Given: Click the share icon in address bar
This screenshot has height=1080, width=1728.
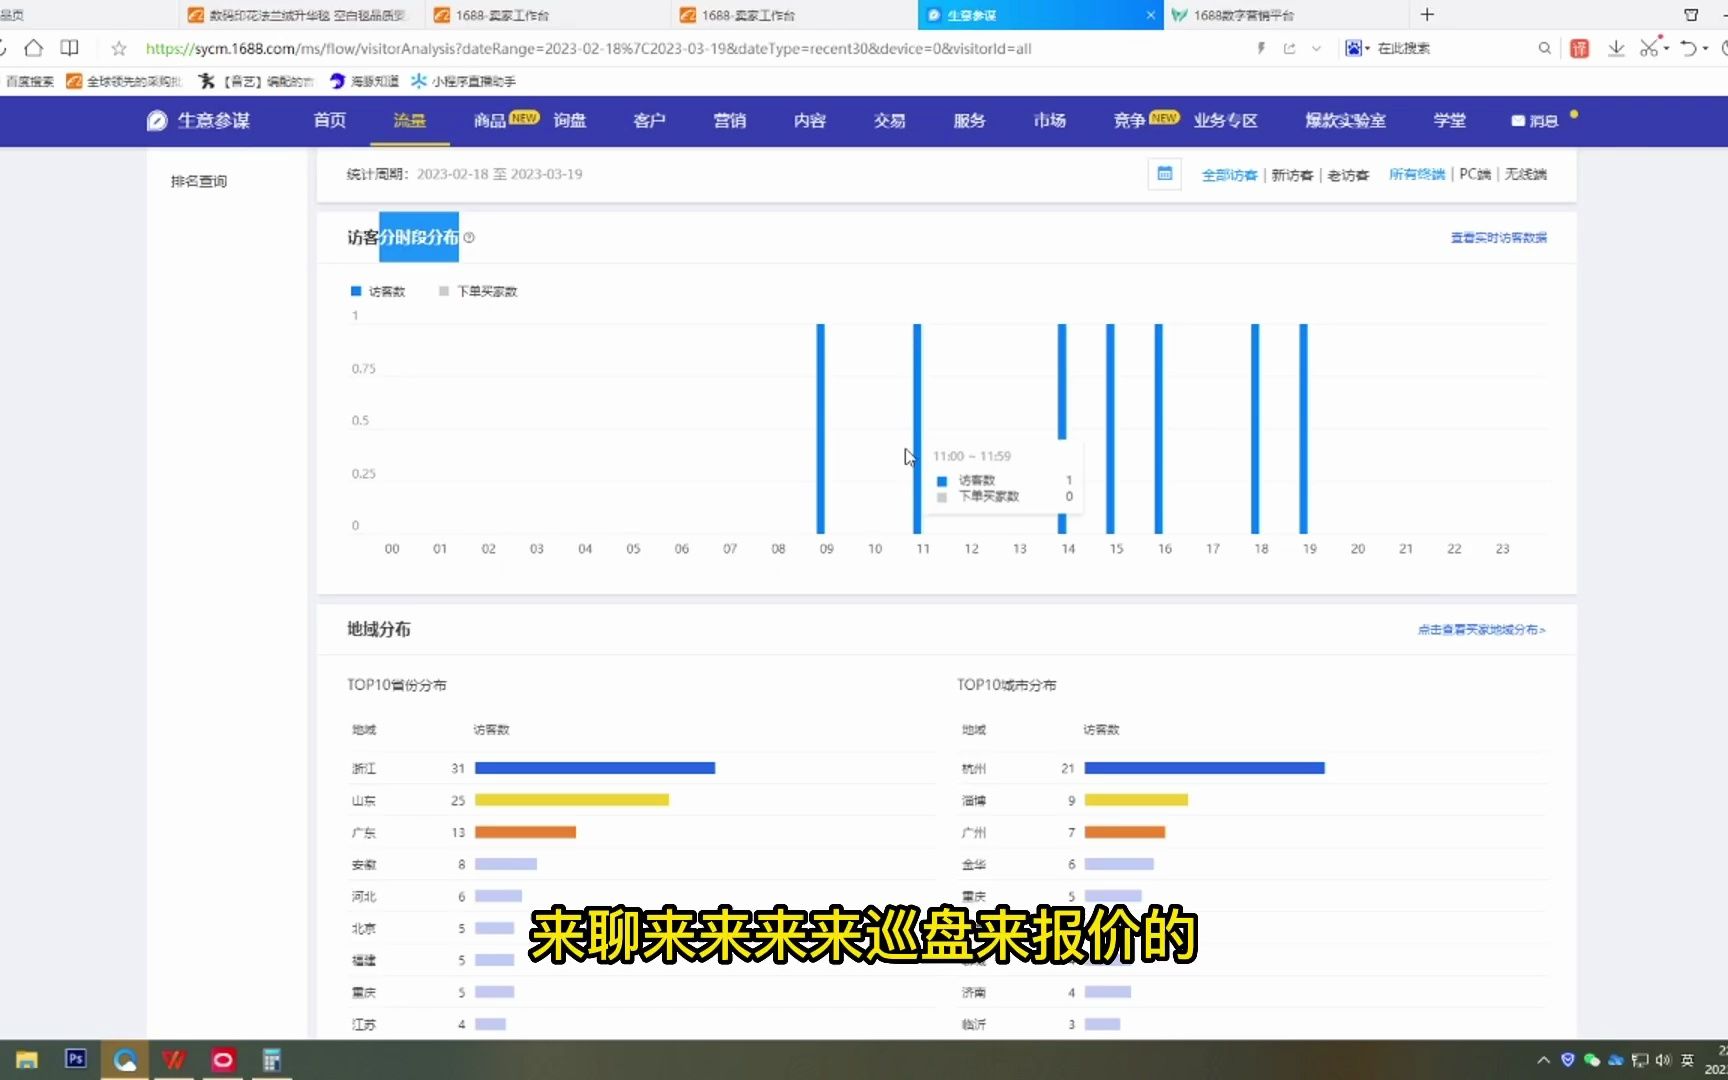Looking at the screenshot, I should (1289, 48).
